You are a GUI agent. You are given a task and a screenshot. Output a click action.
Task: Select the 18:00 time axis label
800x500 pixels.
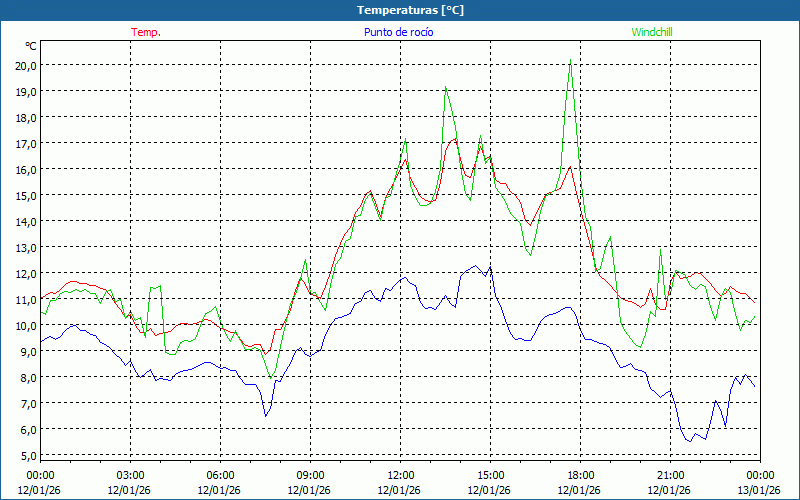tap(580, 475)
